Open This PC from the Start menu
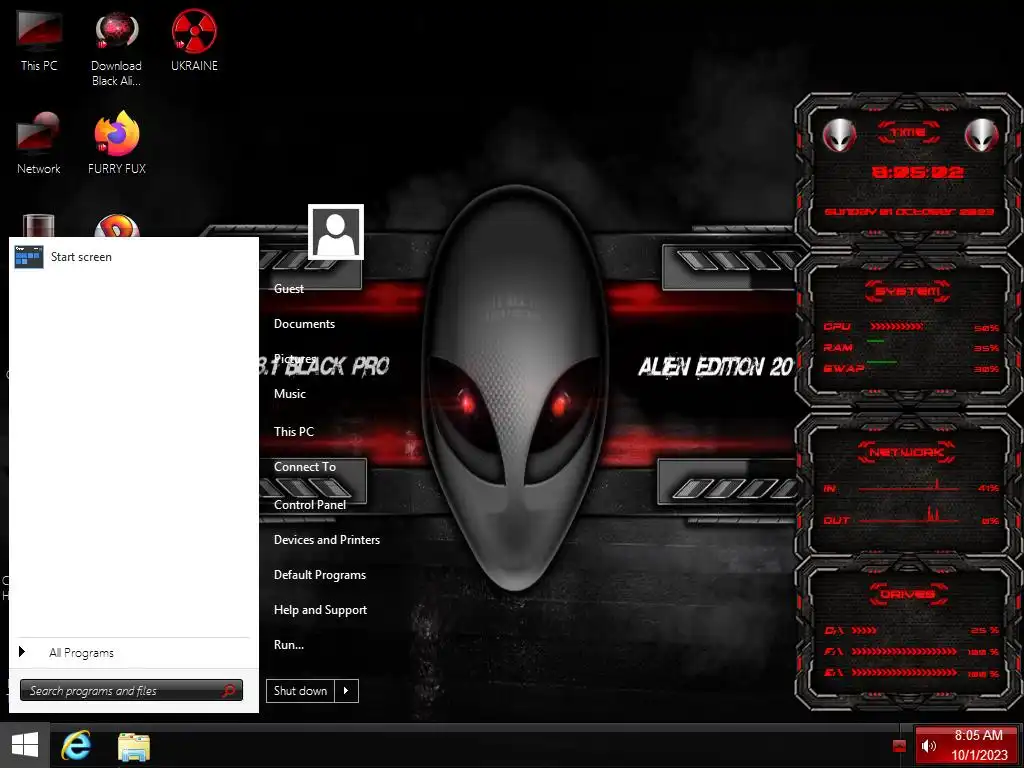1024x768 pixels. pyautogui.click(x=294, y=432)
